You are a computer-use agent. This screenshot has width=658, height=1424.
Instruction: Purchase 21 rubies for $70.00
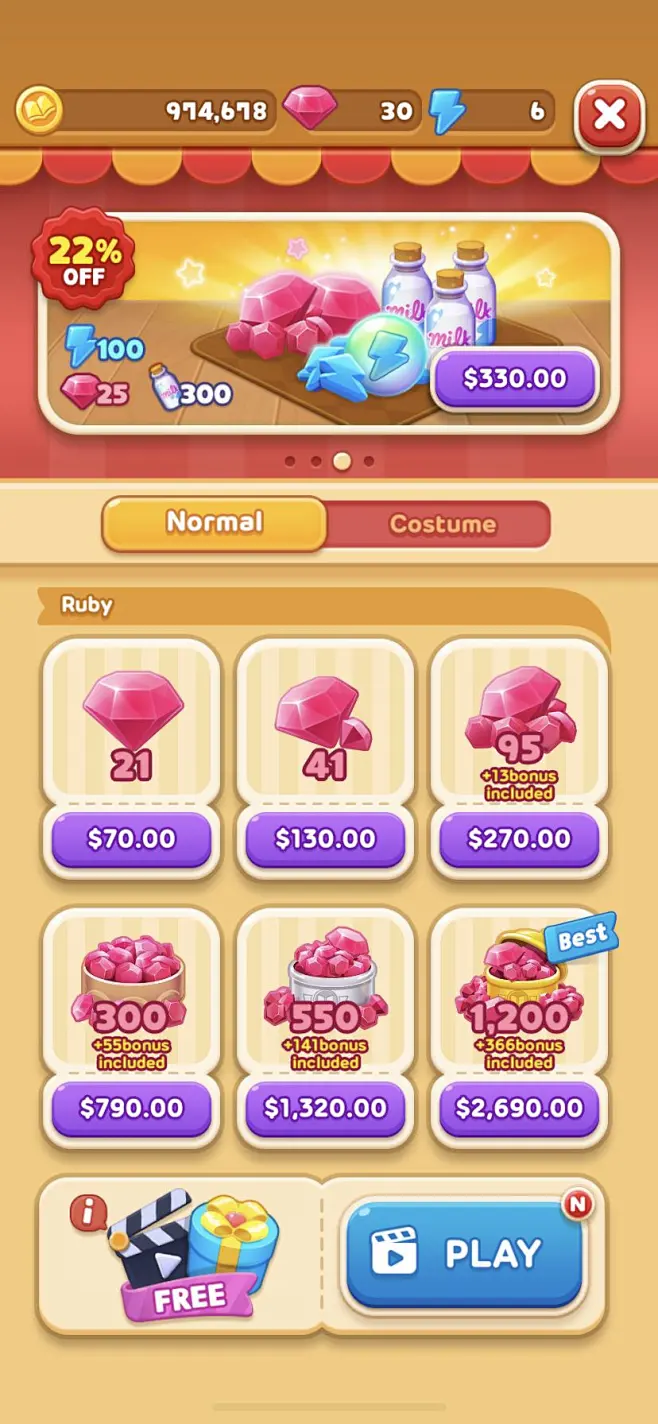[x=132, y=838]
